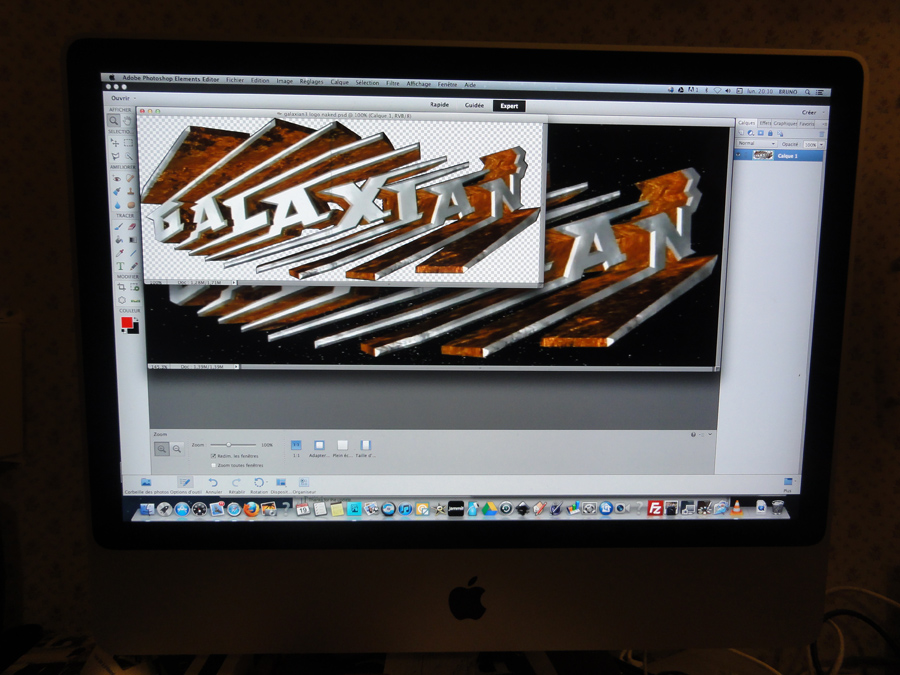Select the Gradient tool
This screenshot has height=675, width=900.
[x=133, y=240]
